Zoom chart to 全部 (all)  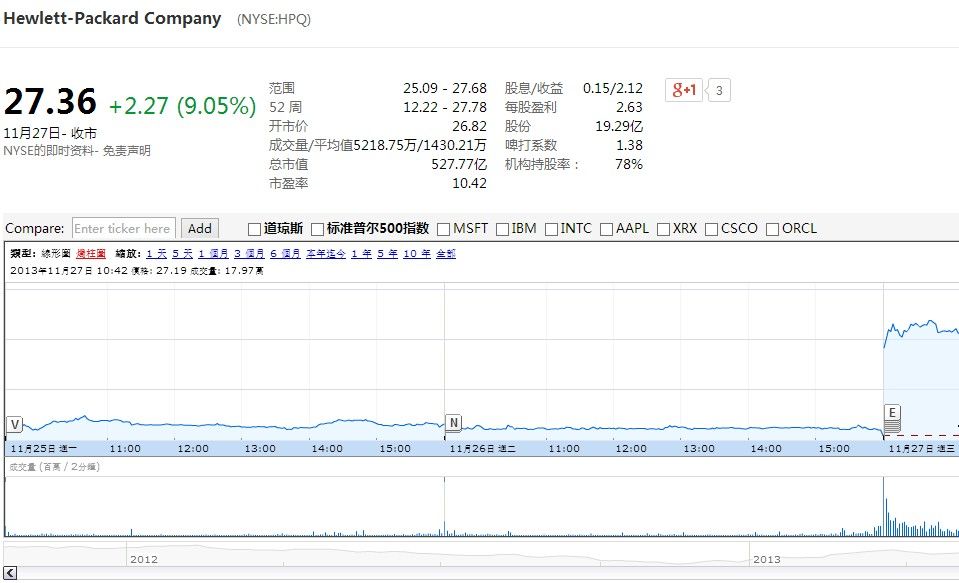tap(446, 253)
